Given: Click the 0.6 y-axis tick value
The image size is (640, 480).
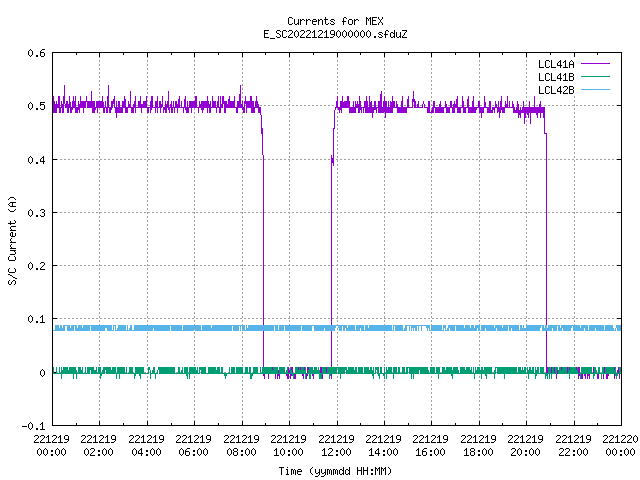Looking at the screenshot, I should [36, 53].
